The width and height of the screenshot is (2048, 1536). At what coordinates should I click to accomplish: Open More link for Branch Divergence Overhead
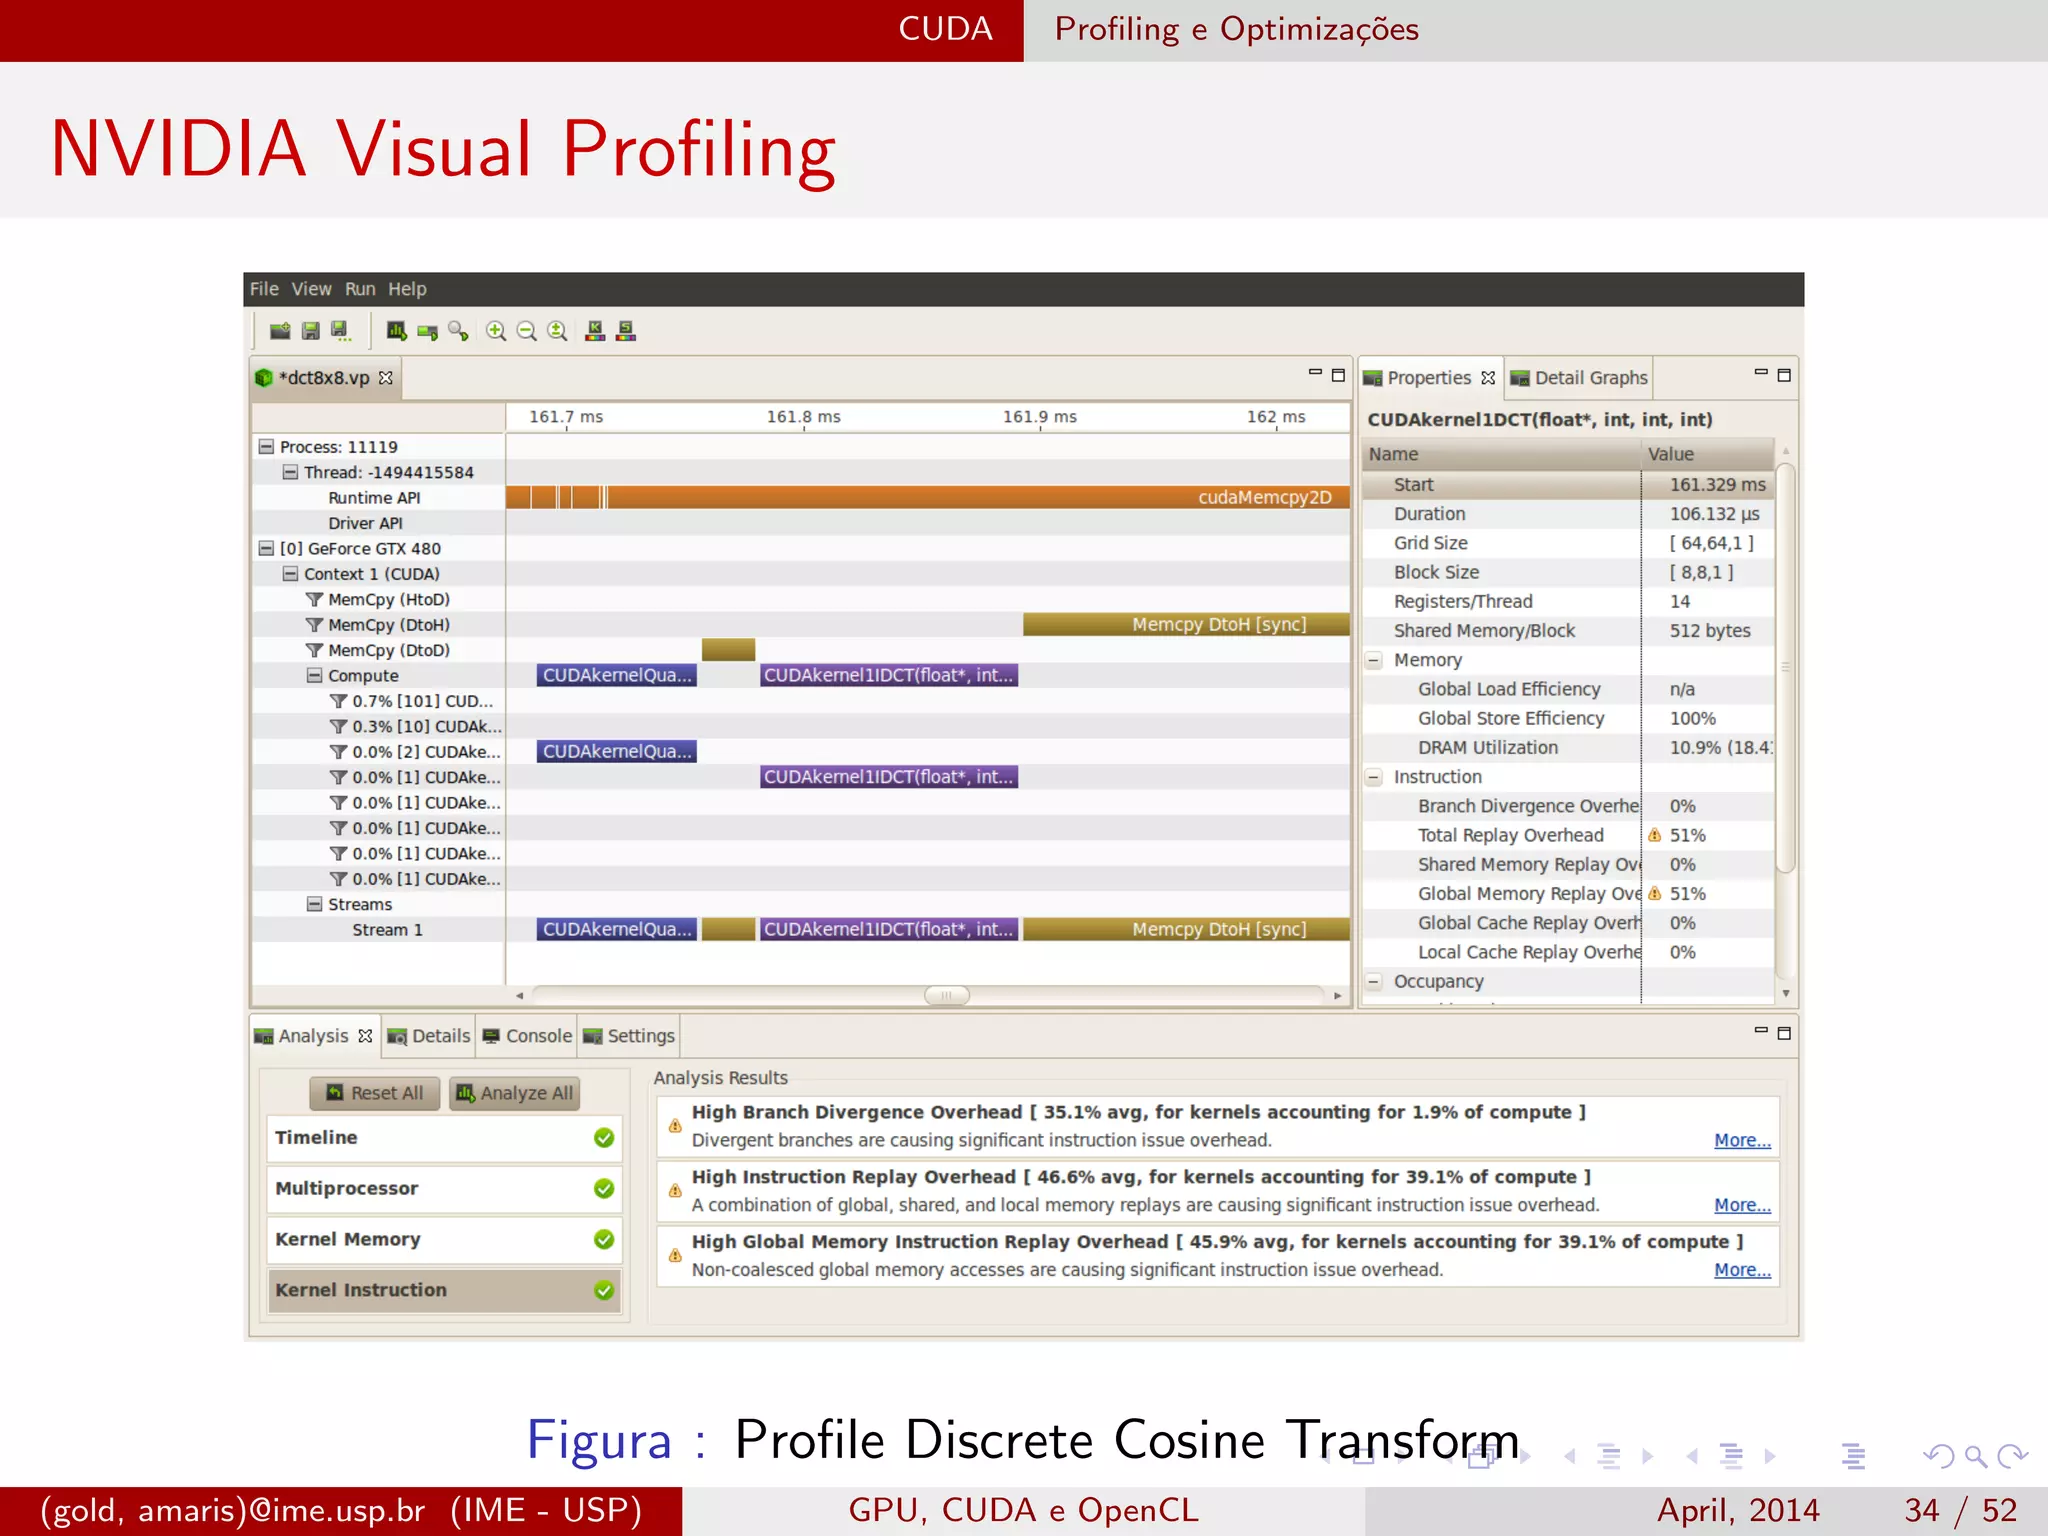1742,1140
